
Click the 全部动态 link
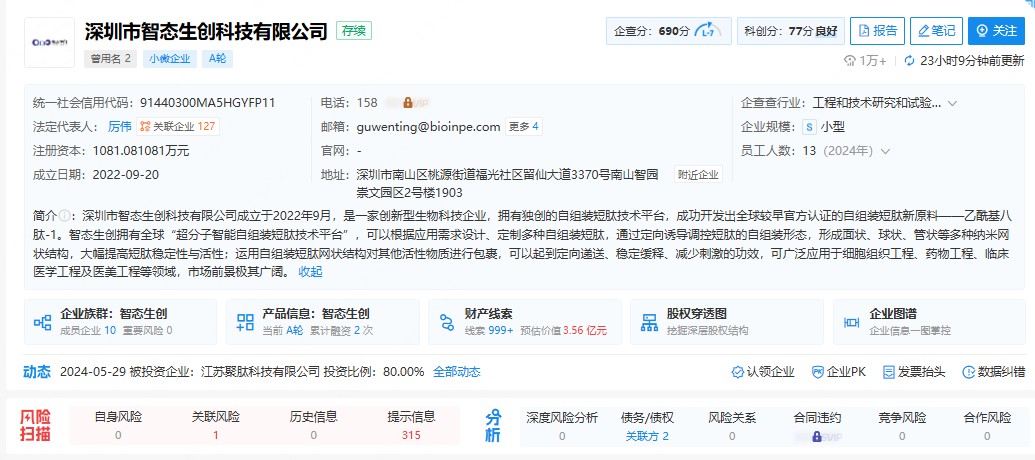456,372
